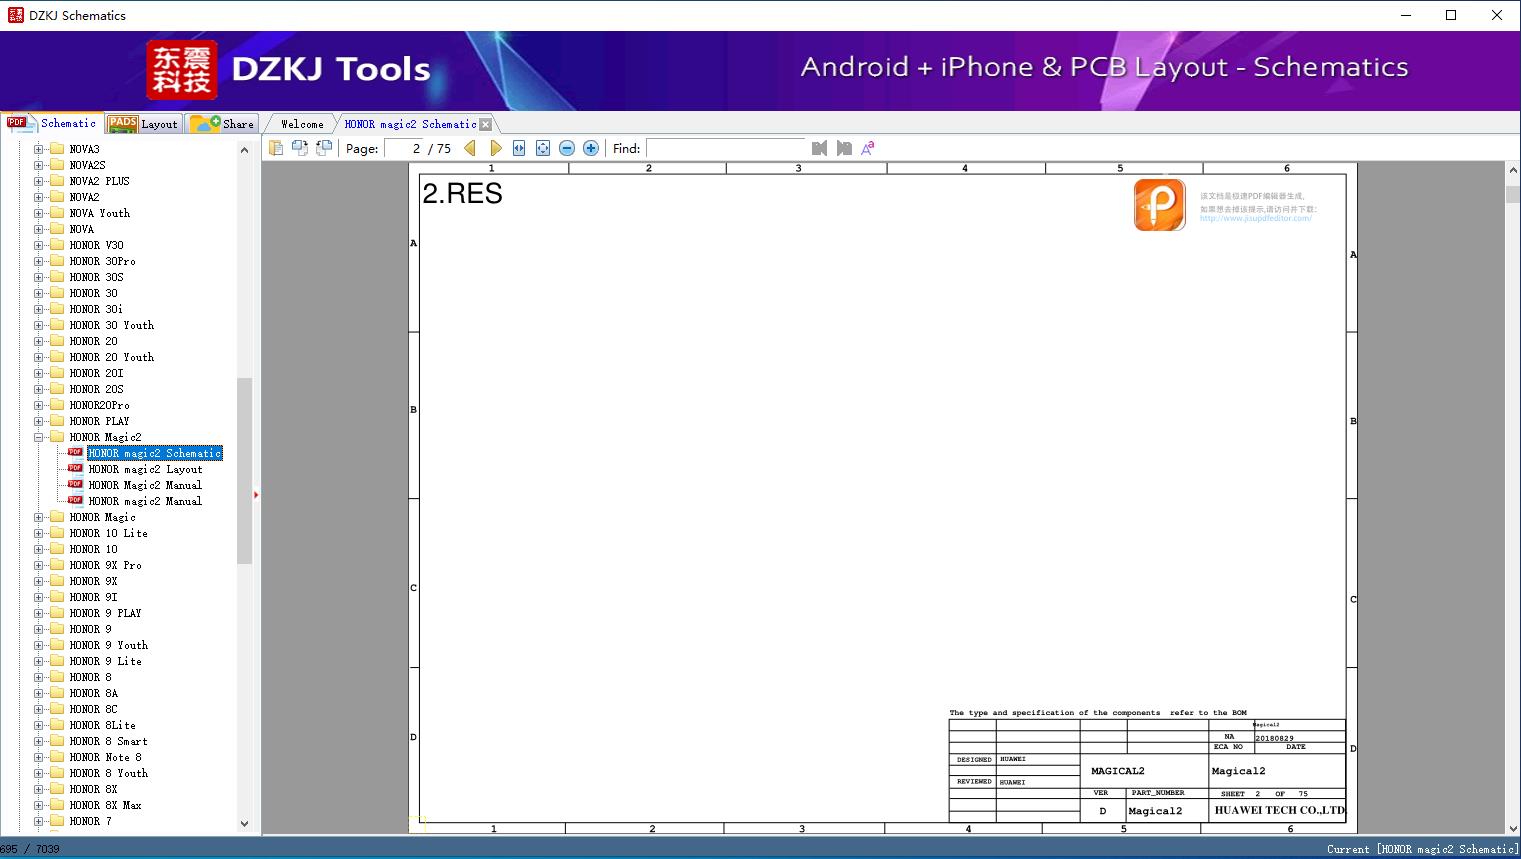
Task: Click the document view scroll down arrow
Action: 1512,827
